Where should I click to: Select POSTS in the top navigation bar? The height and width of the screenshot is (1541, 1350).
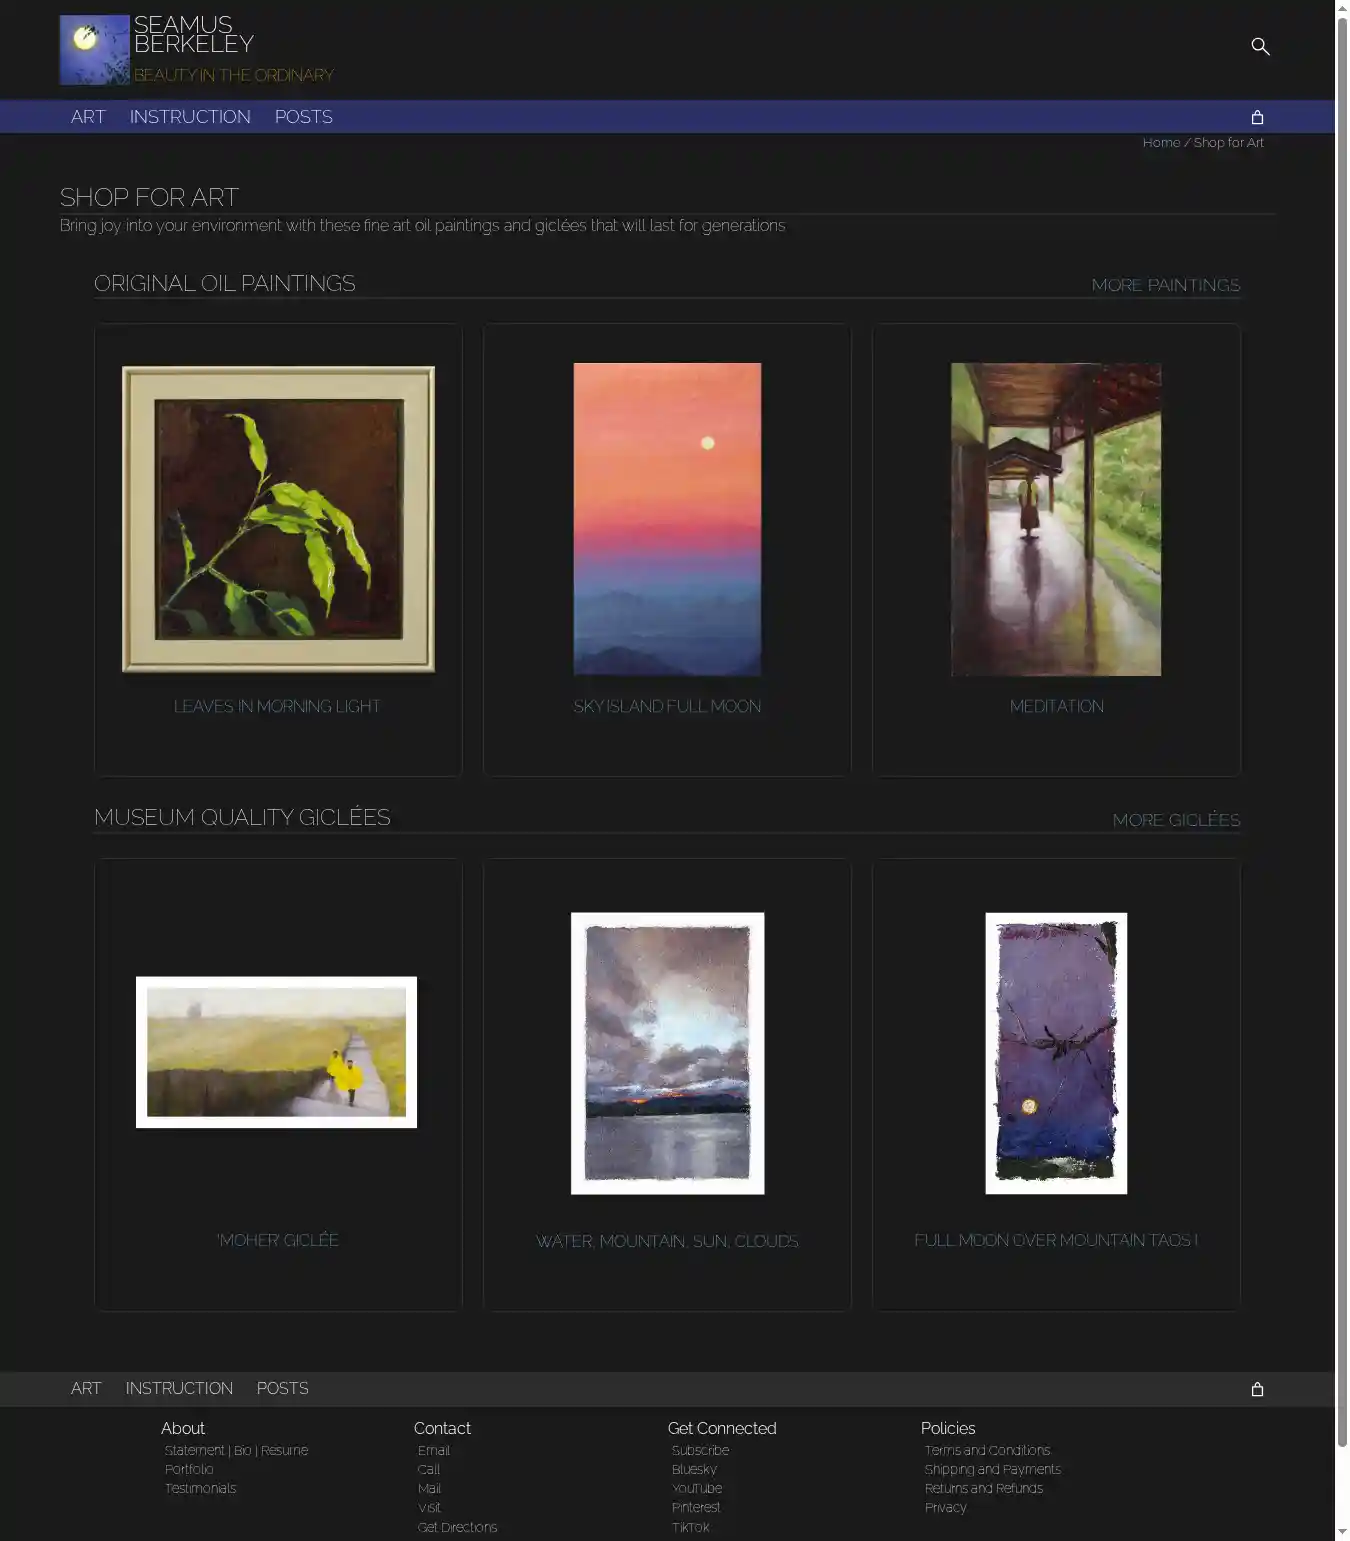click(x=303, y=117)
